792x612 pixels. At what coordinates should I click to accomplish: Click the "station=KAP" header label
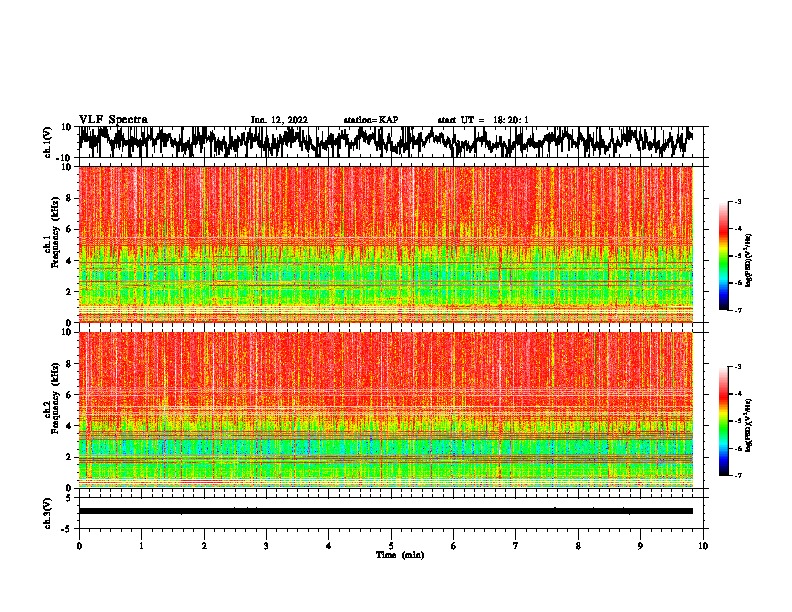click(371, 120)
